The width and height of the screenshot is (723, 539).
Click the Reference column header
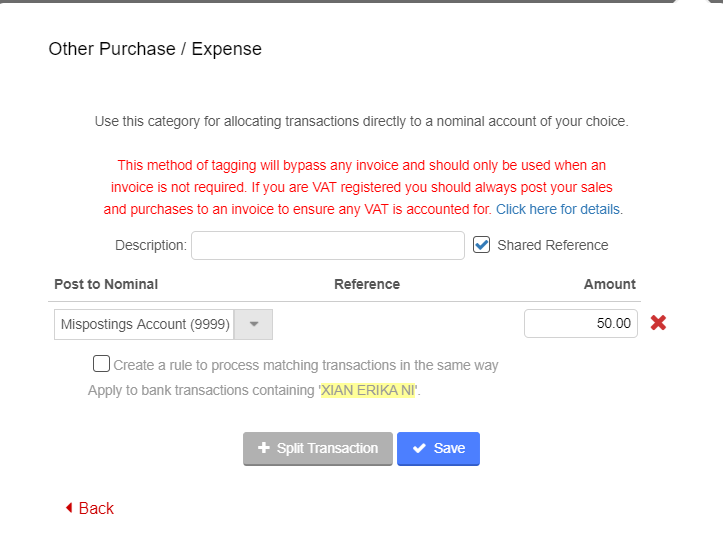pos(366,284)
